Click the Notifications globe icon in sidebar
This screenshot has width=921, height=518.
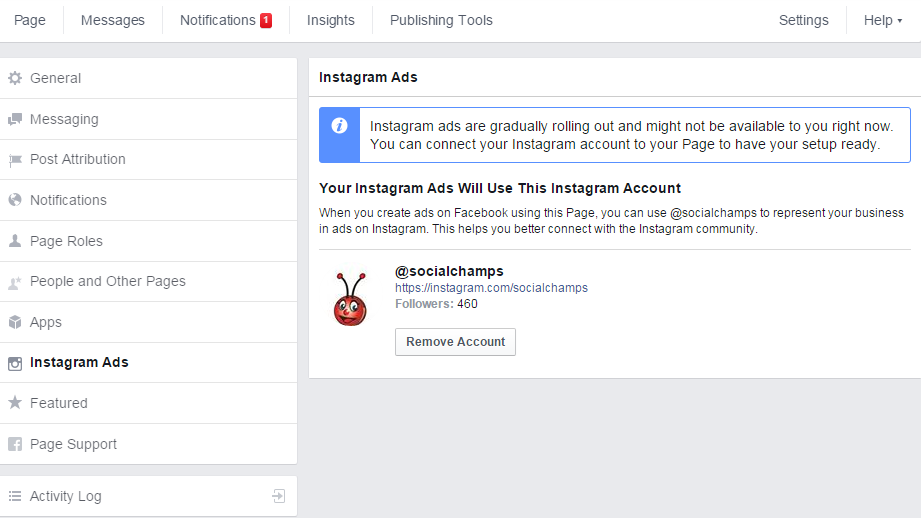click(x=15, y=200)
